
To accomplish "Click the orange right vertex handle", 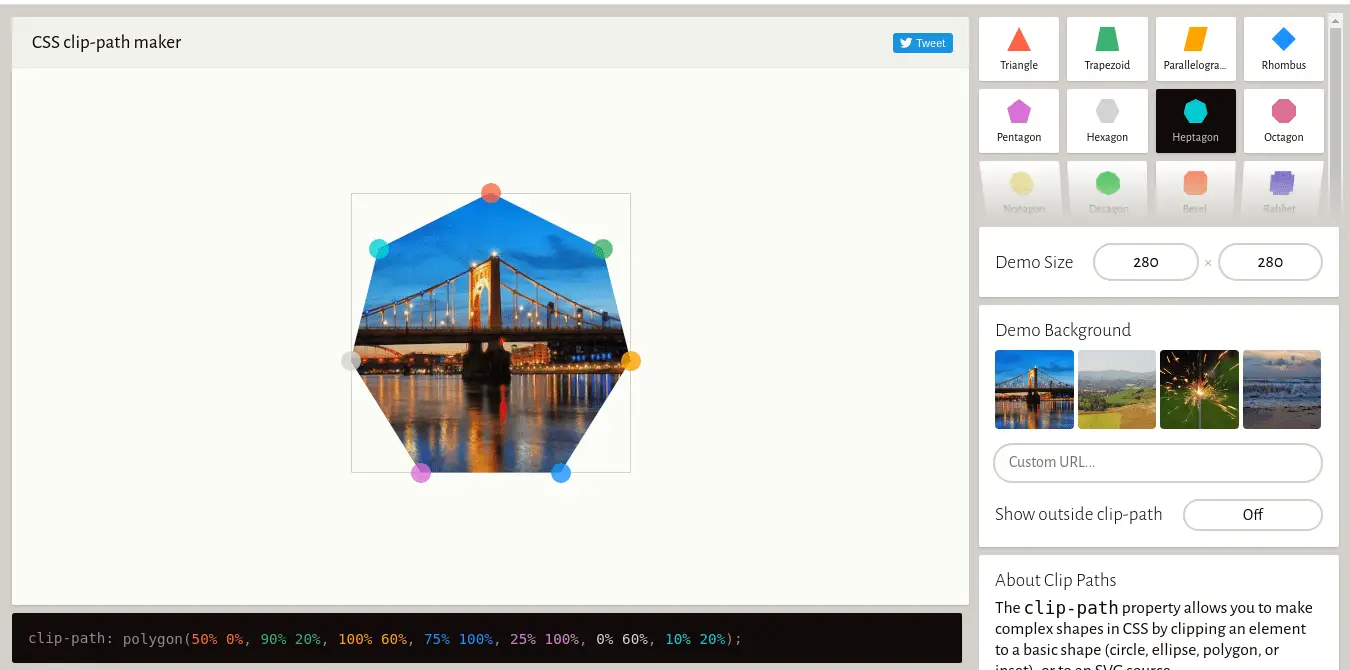I will [630, 361].
